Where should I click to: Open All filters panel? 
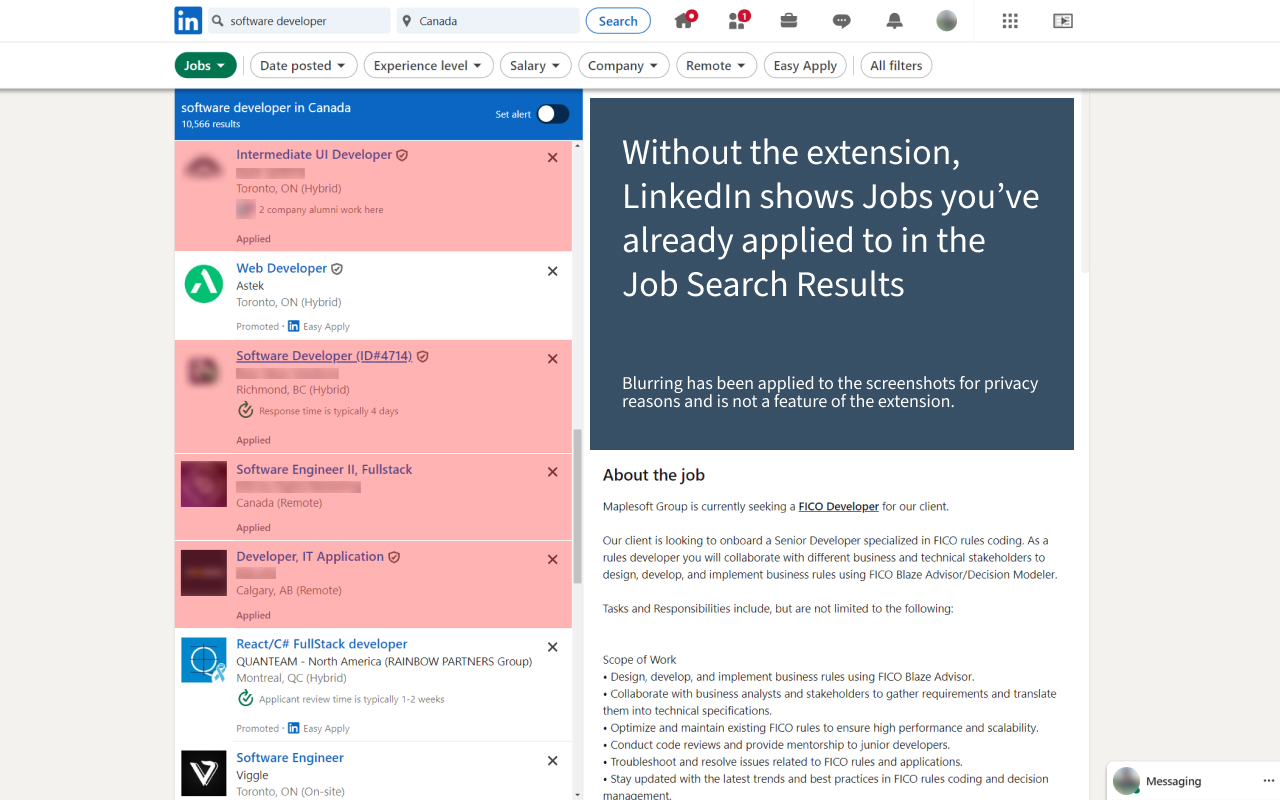pos(896,66)
